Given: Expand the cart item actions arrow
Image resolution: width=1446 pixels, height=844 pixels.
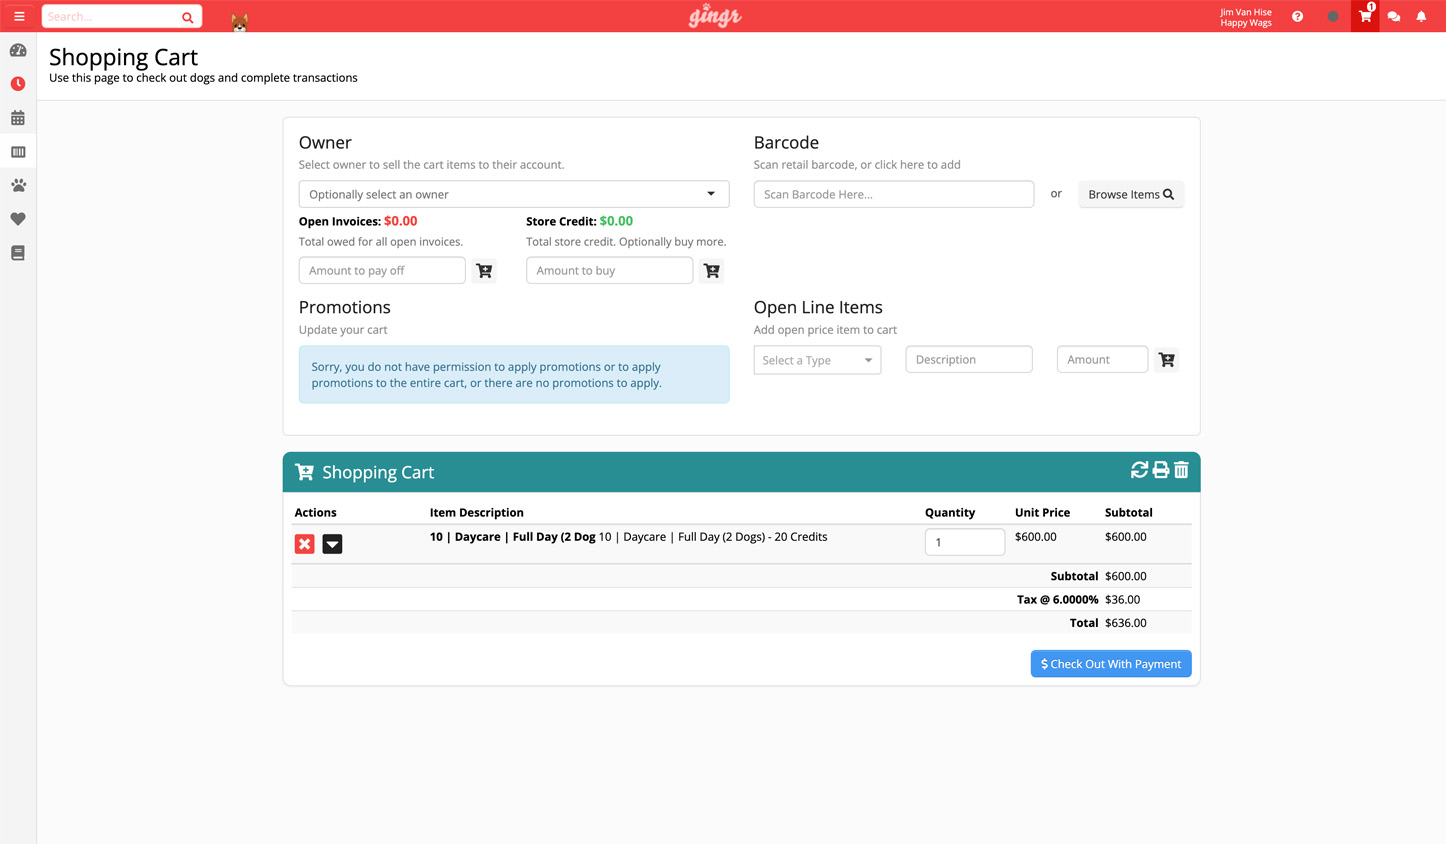Looking at the screenshot, I should tap(332, 543).
